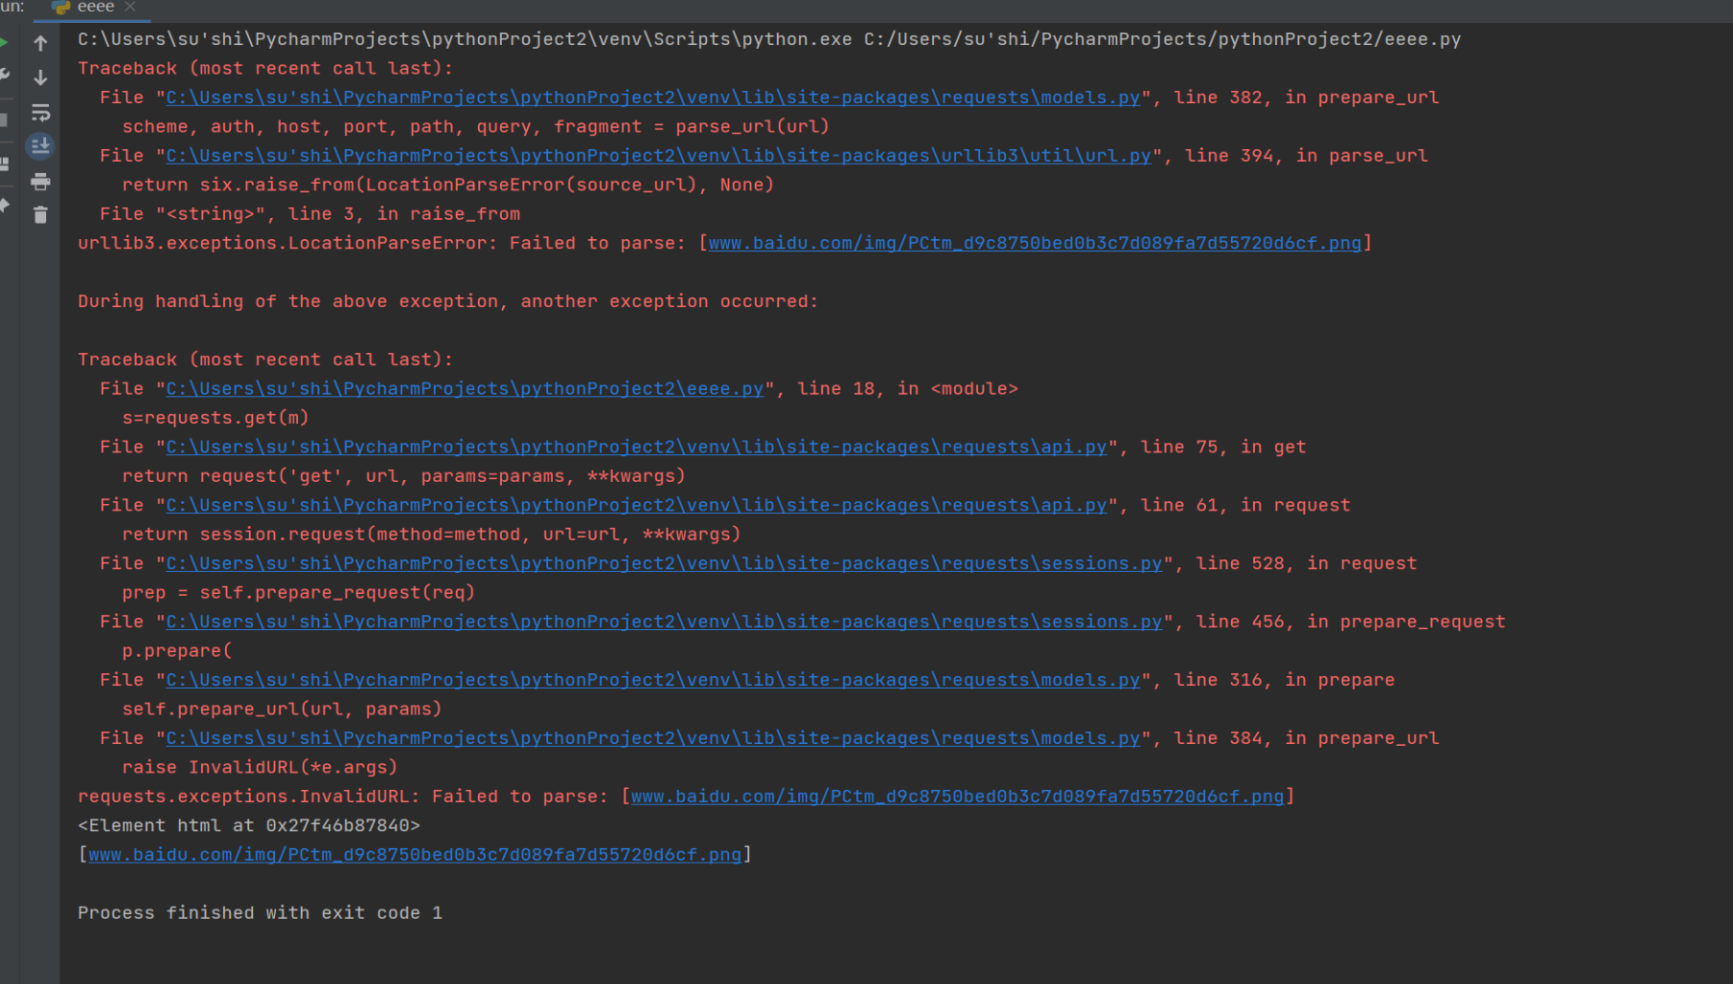
Task: Open sessions.py at line 528
Action: point(665,563)
